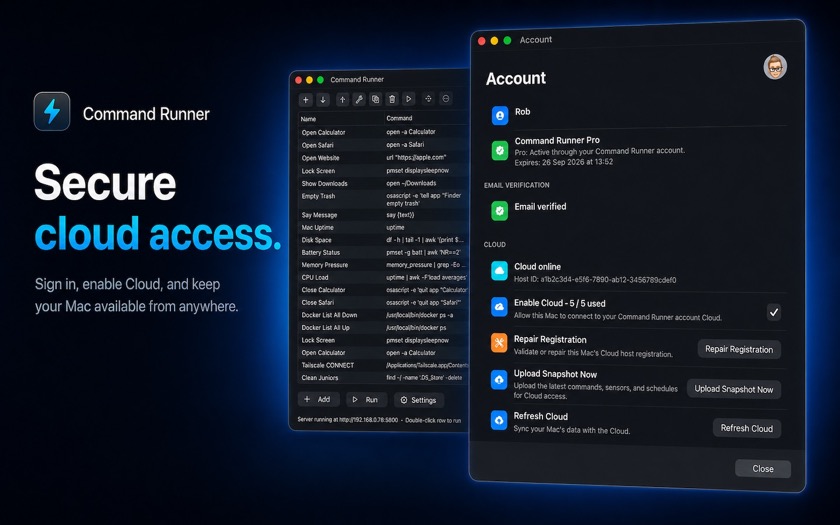Image resolution: width=840 pixels, height=525 pixels.
Task: Select the Clean Juniors row
Action: [x=382, y=378]
